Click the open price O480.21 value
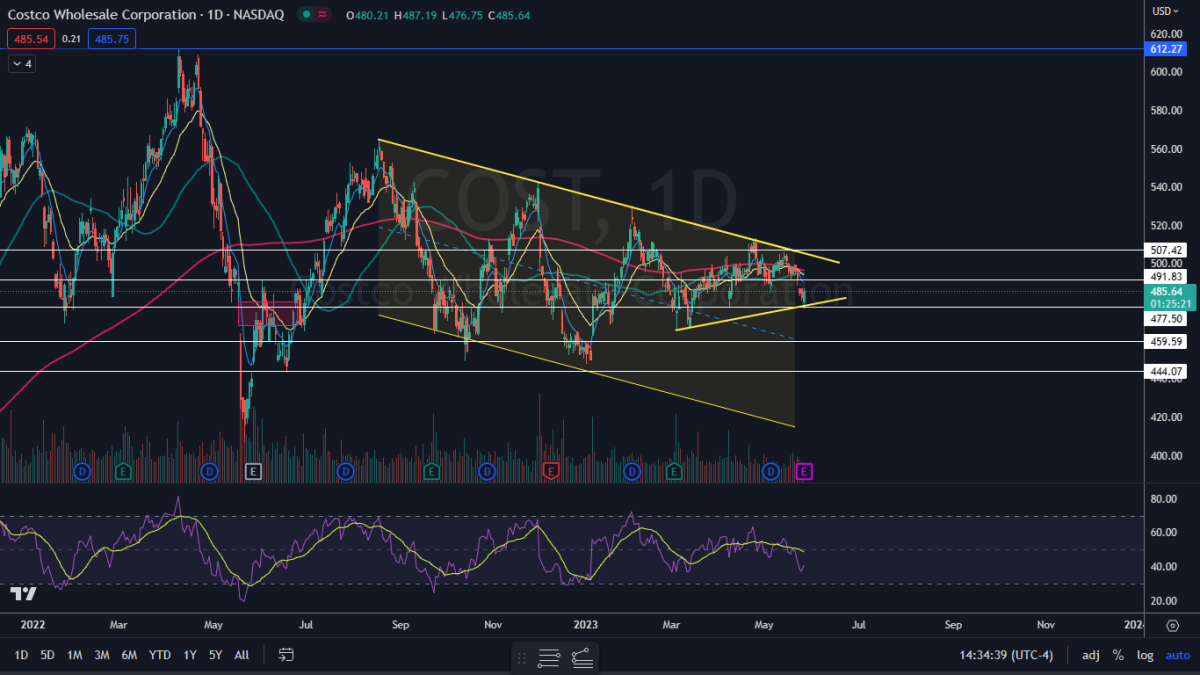The width and height of the screenshot is (1200, 675). [x=367, y=16]
